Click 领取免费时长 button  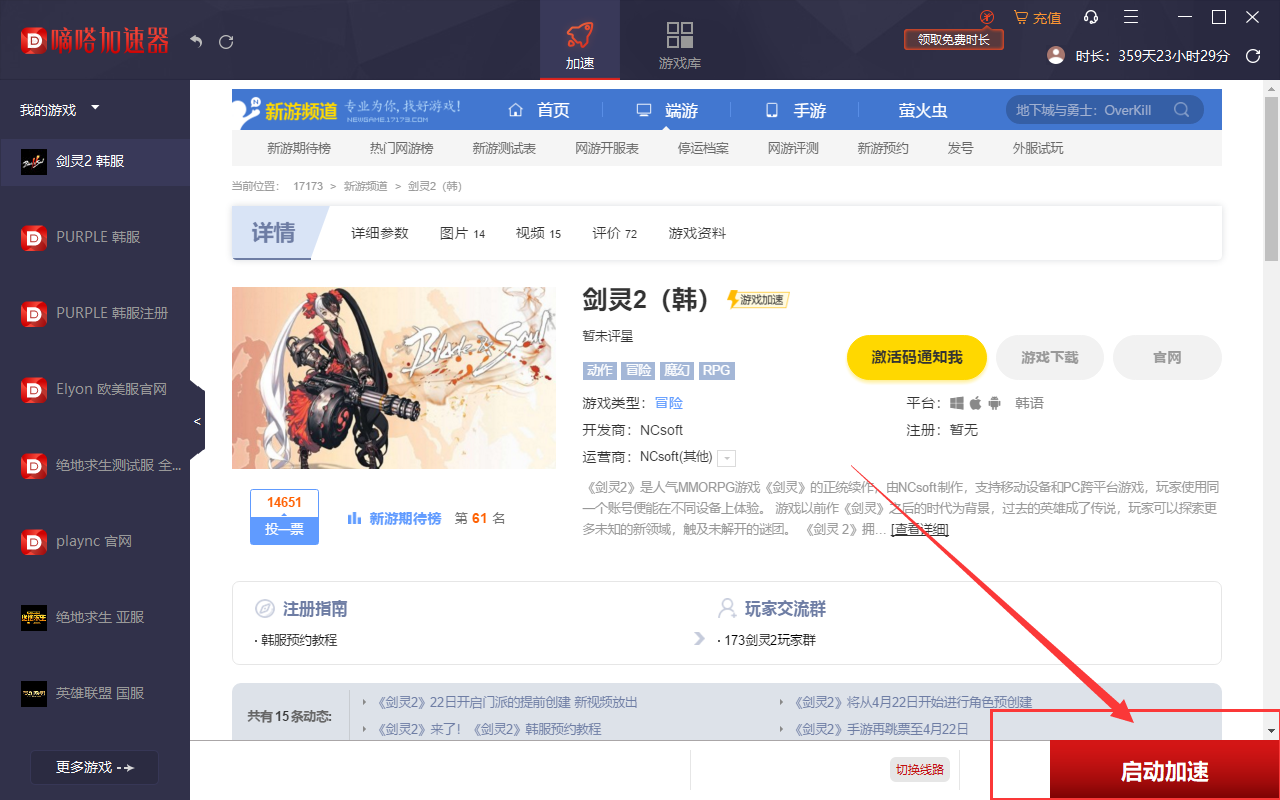[x=953, y=40]
